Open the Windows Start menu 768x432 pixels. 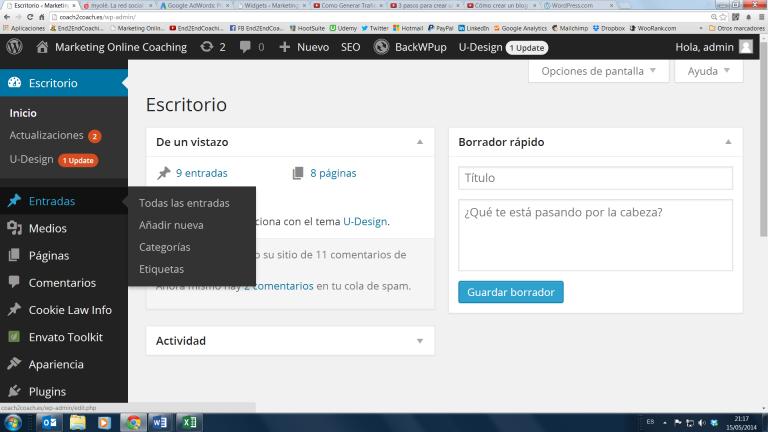13,422
